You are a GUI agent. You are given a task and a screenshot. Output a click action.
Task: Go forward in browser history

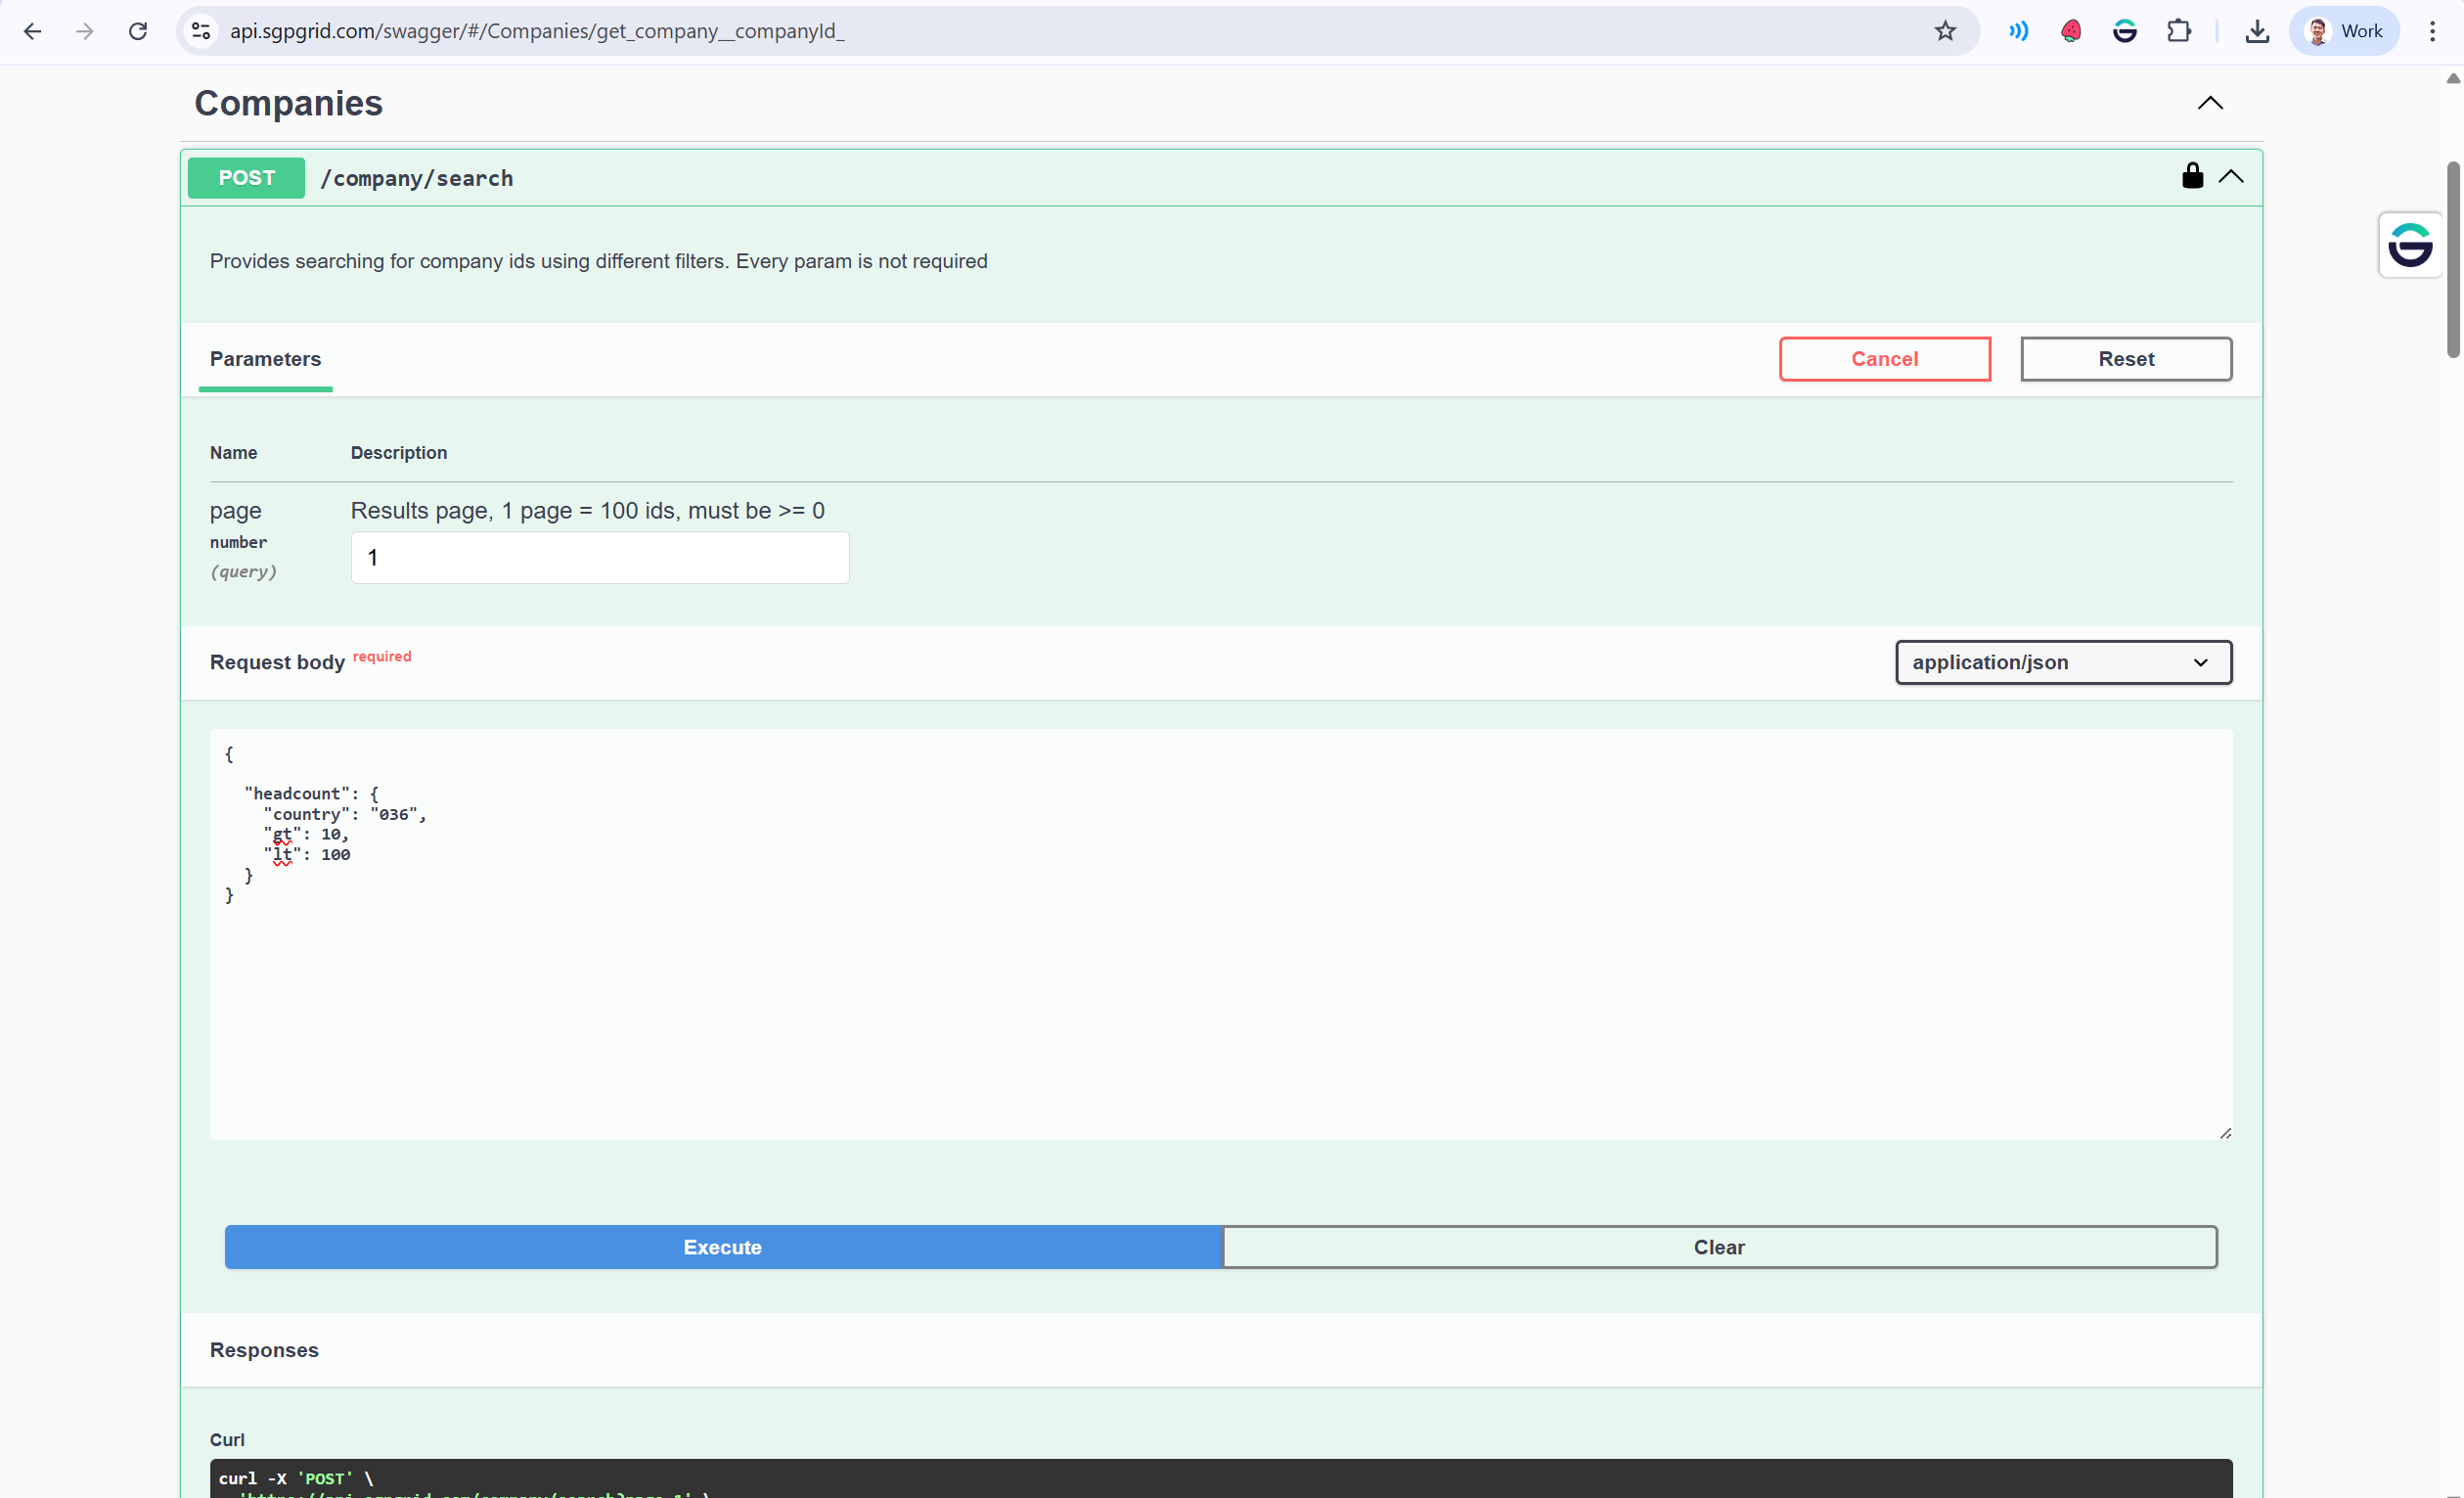tap(85, 31)
